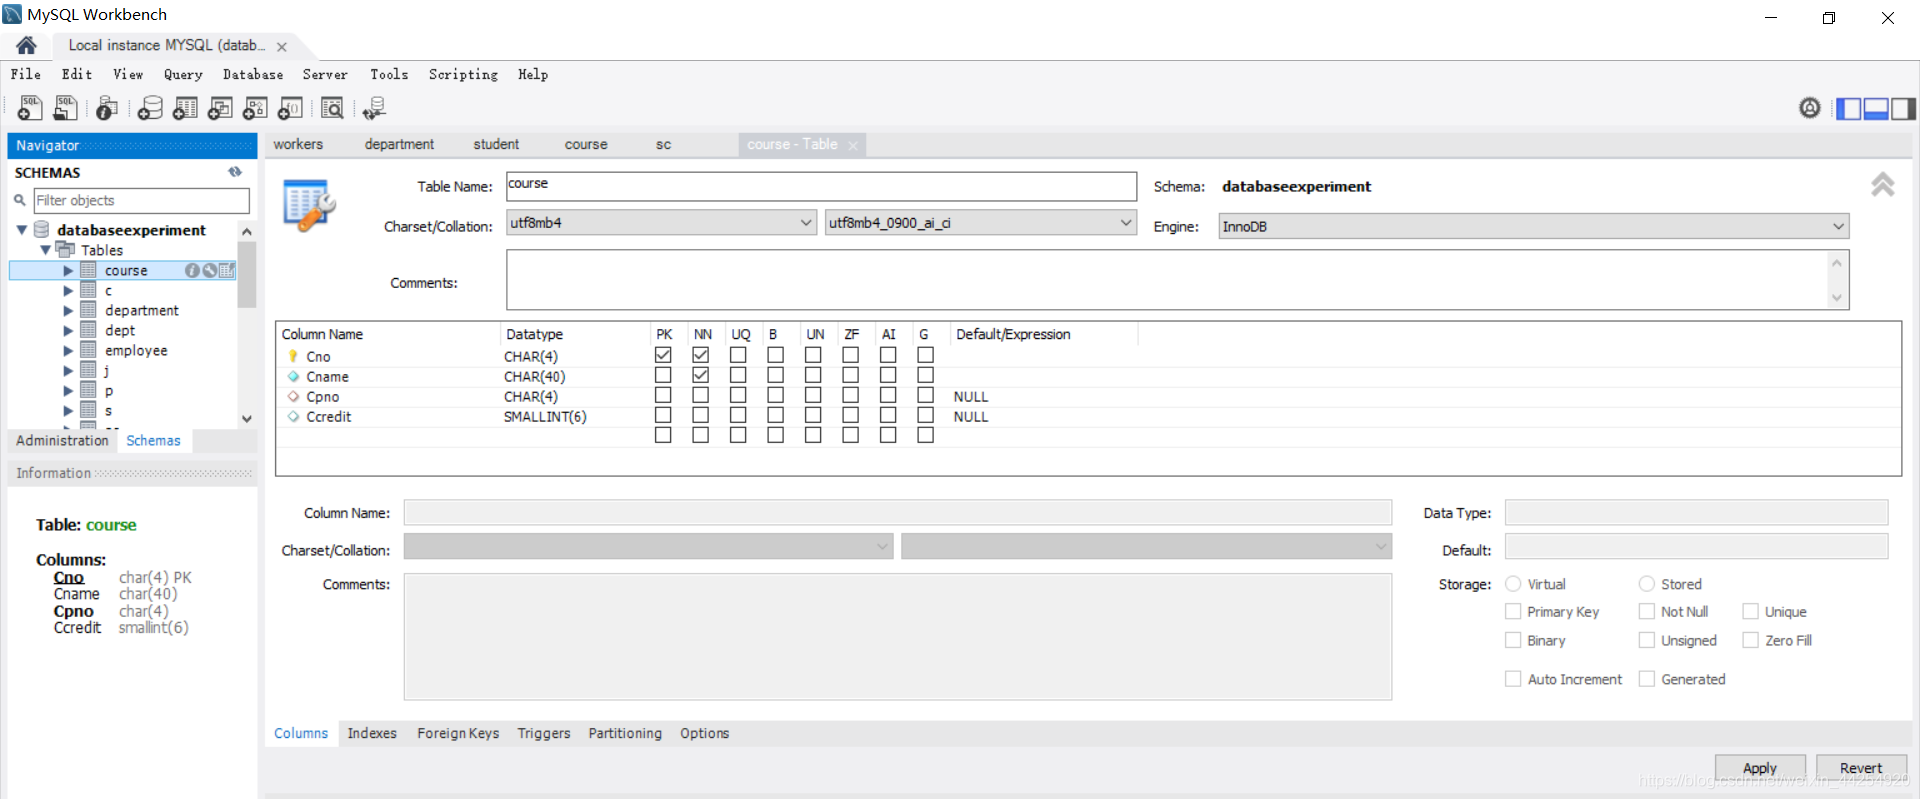Collapse the databaseexperiment schema node
The width and height of the screenshot is (1920, 799).
click(22, 230)
